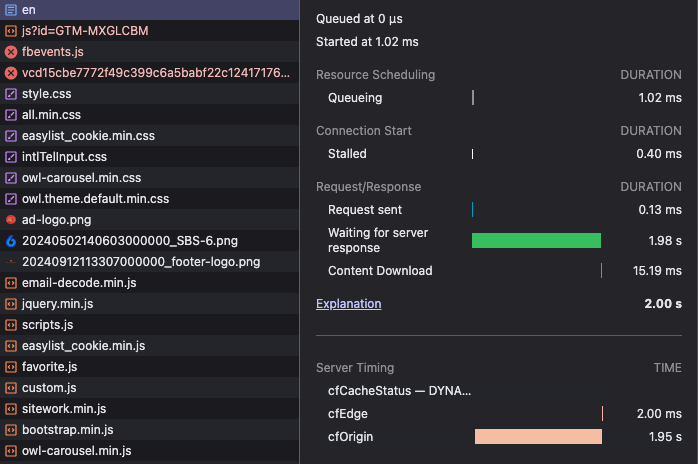Select the favorite.js request row
The image size is (698, 464).
[49, 367]
